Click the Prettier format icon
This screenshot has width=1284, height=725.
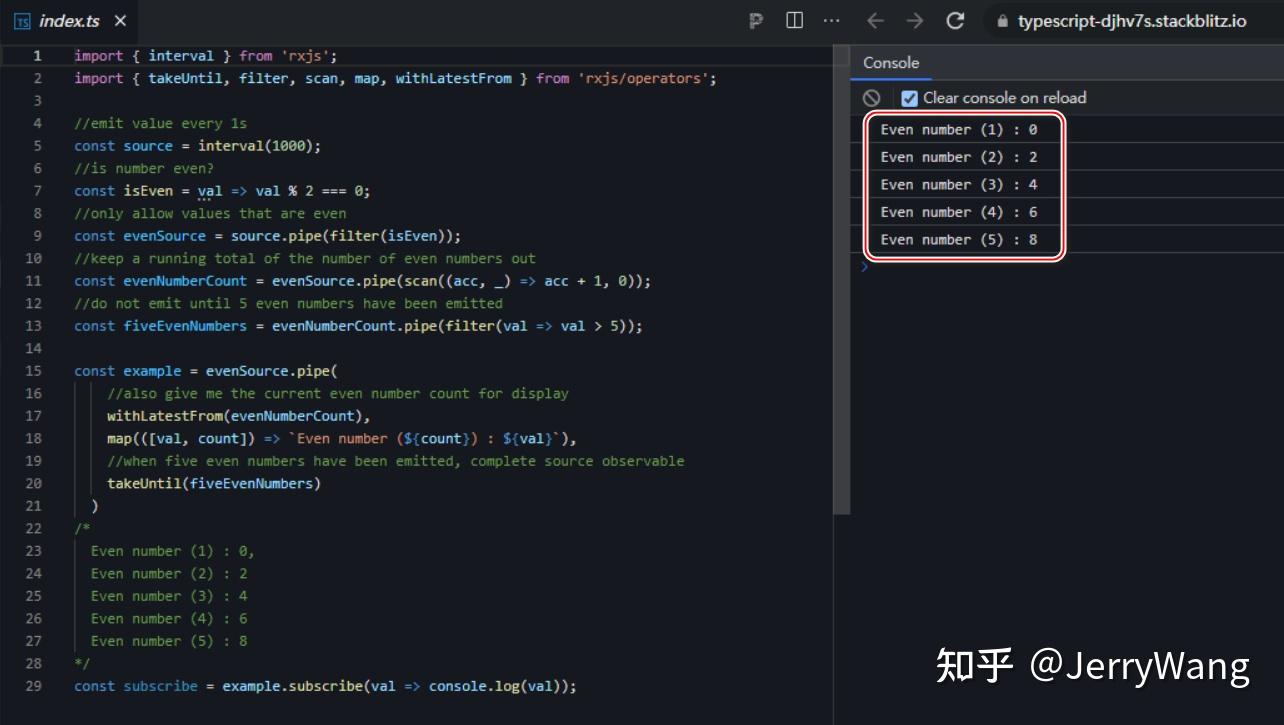[x=756, y=21]
